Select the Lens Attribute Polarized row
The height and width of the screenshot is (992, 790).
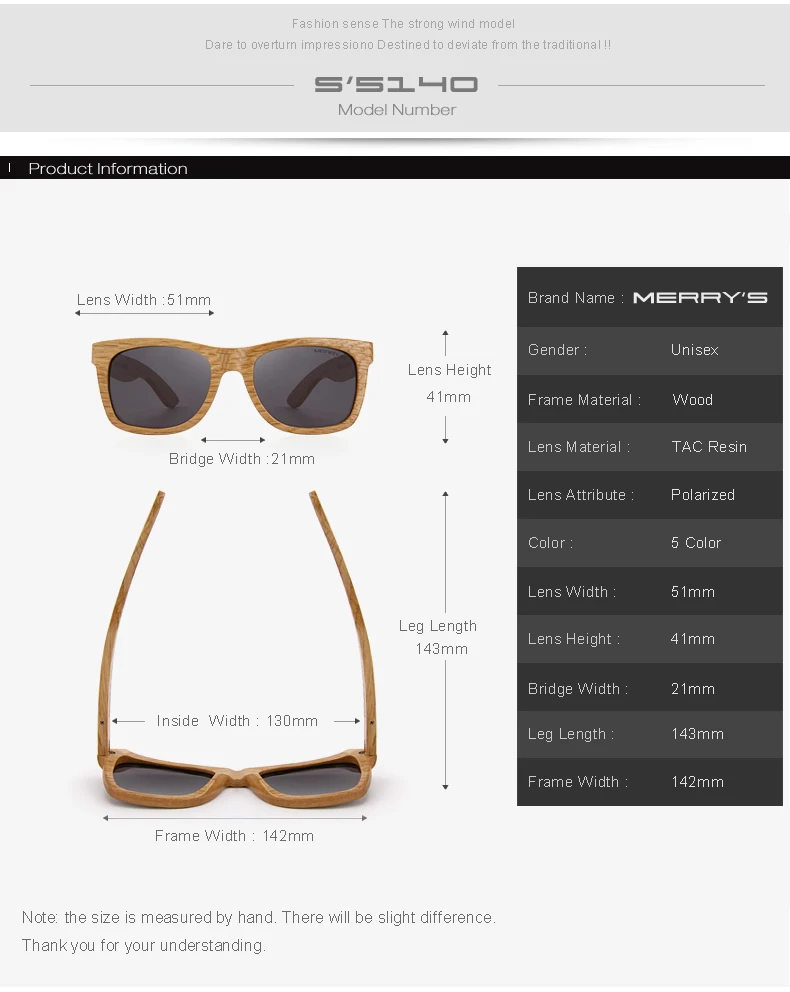click(650, 495)
